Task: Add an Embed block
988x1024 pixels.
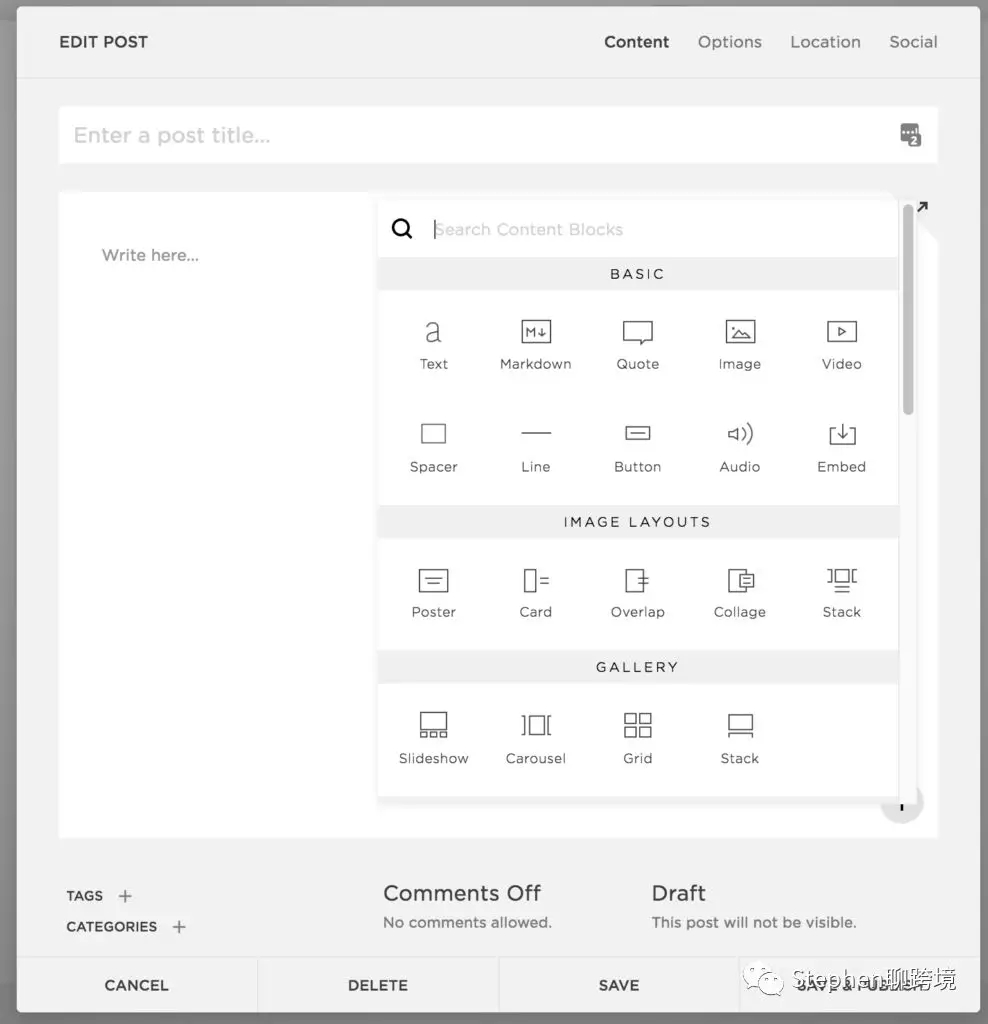Action: click(840, 443)
